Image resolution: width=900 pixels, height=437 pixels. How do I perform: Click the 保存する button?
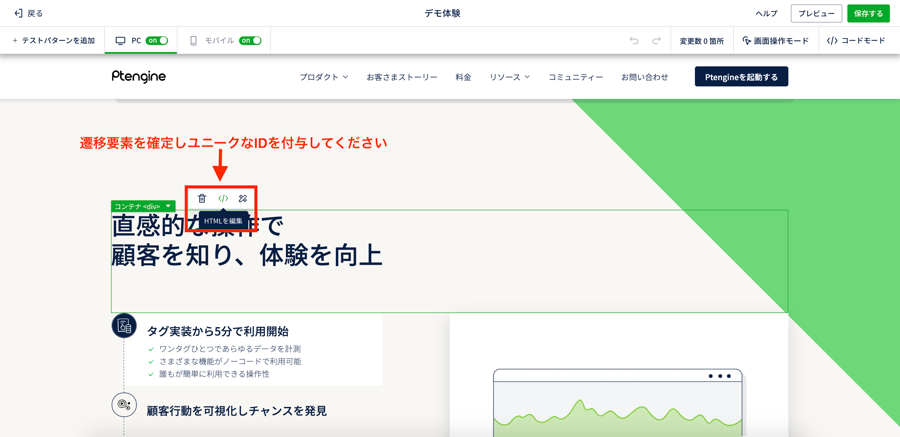tap(868, 14)
